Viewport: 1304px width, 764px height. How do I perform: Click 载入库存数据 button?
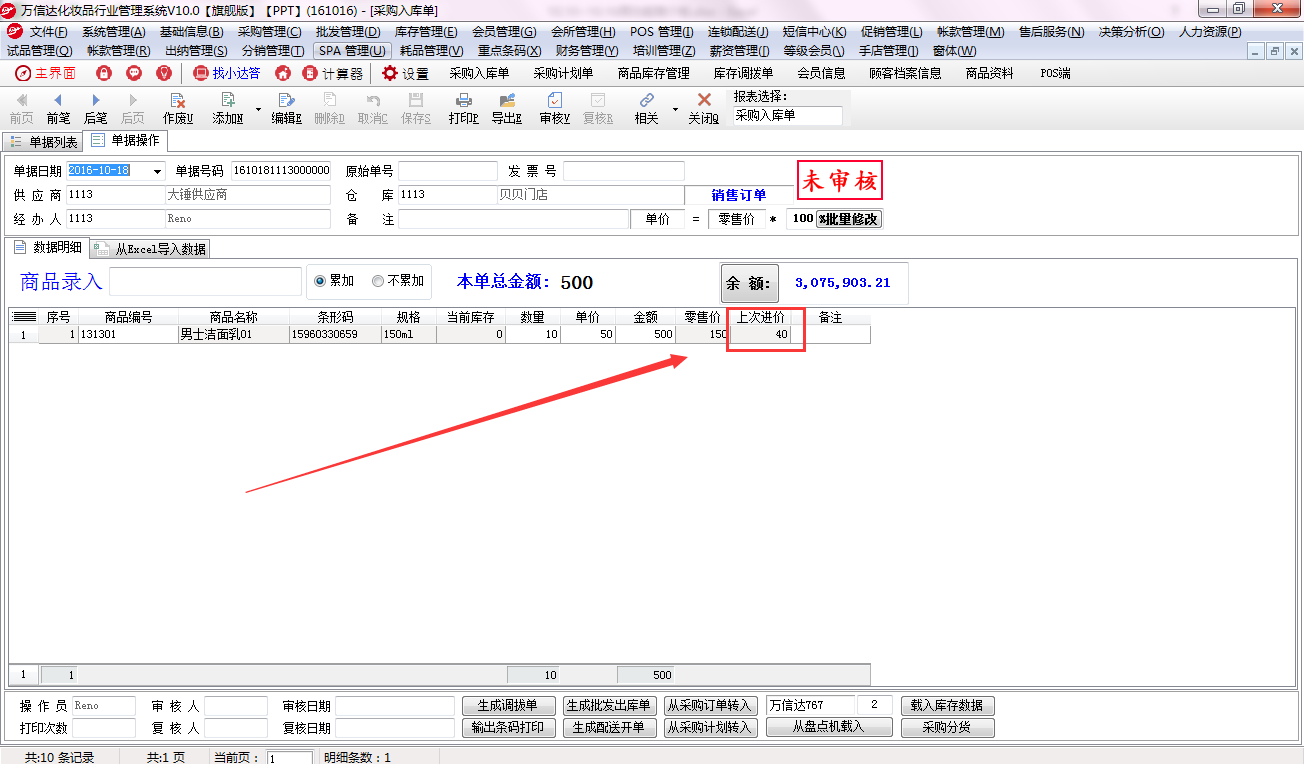947,706
